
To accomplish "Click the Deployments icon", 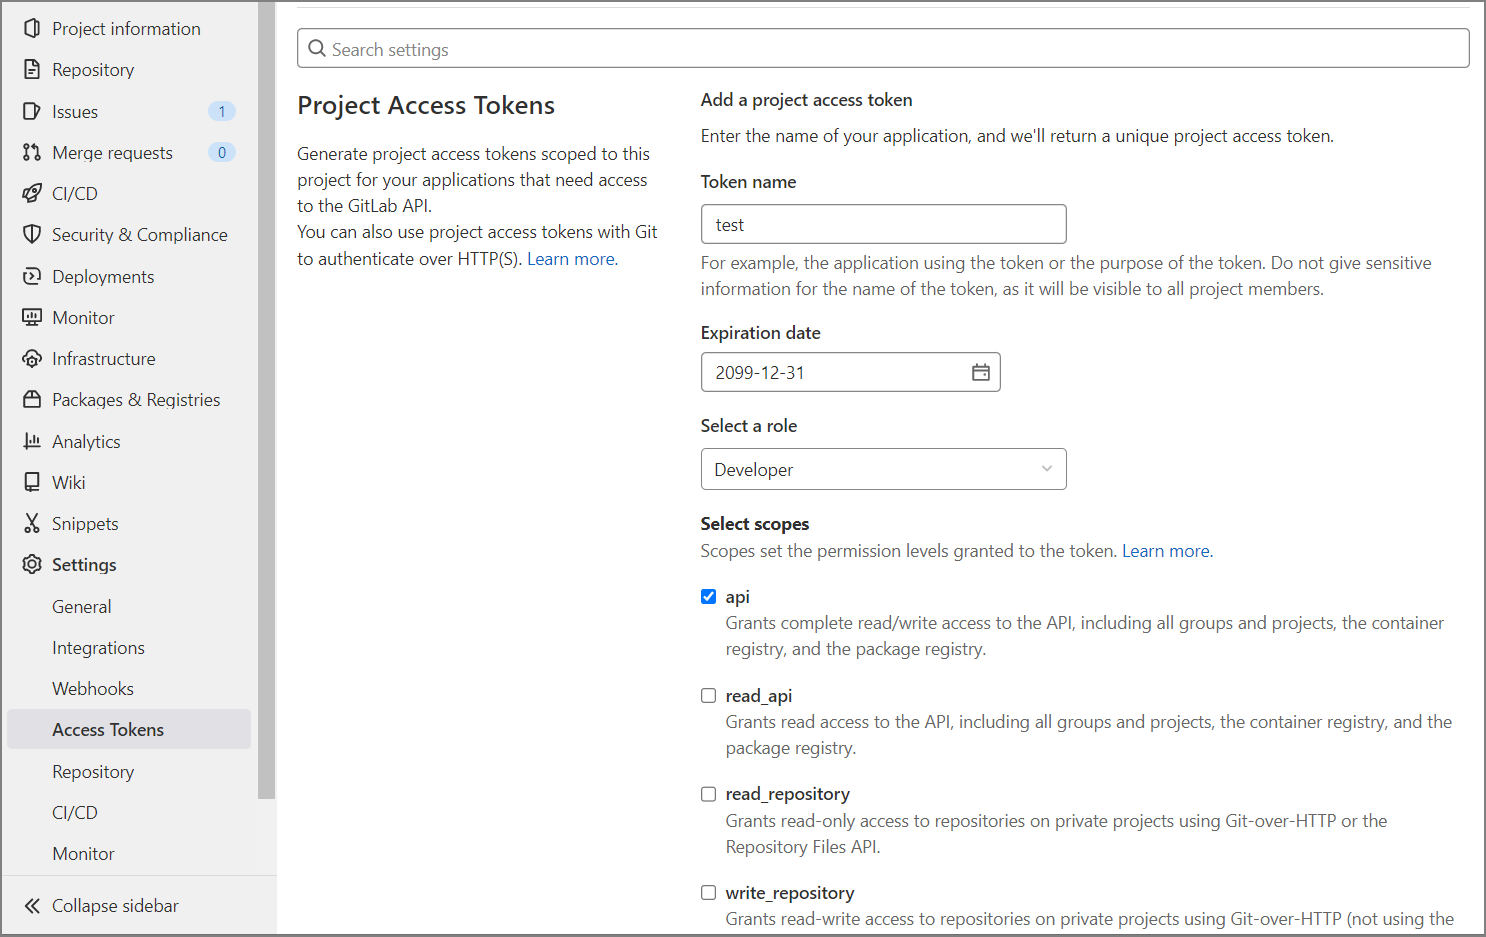I will point(32,276).
